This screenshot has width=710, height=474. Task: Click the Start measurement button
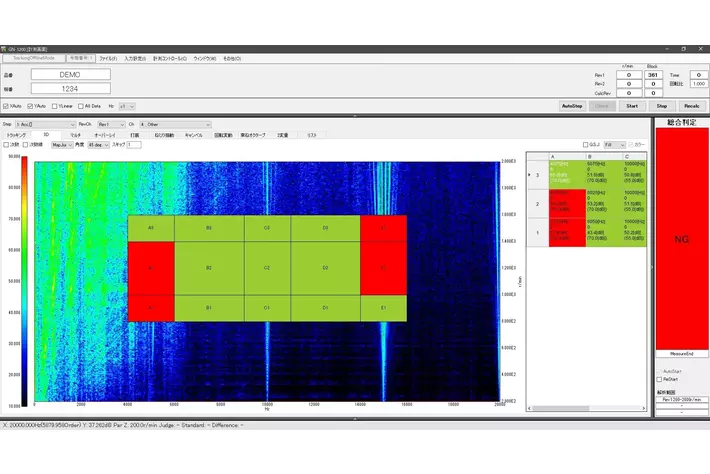[631, 105]
